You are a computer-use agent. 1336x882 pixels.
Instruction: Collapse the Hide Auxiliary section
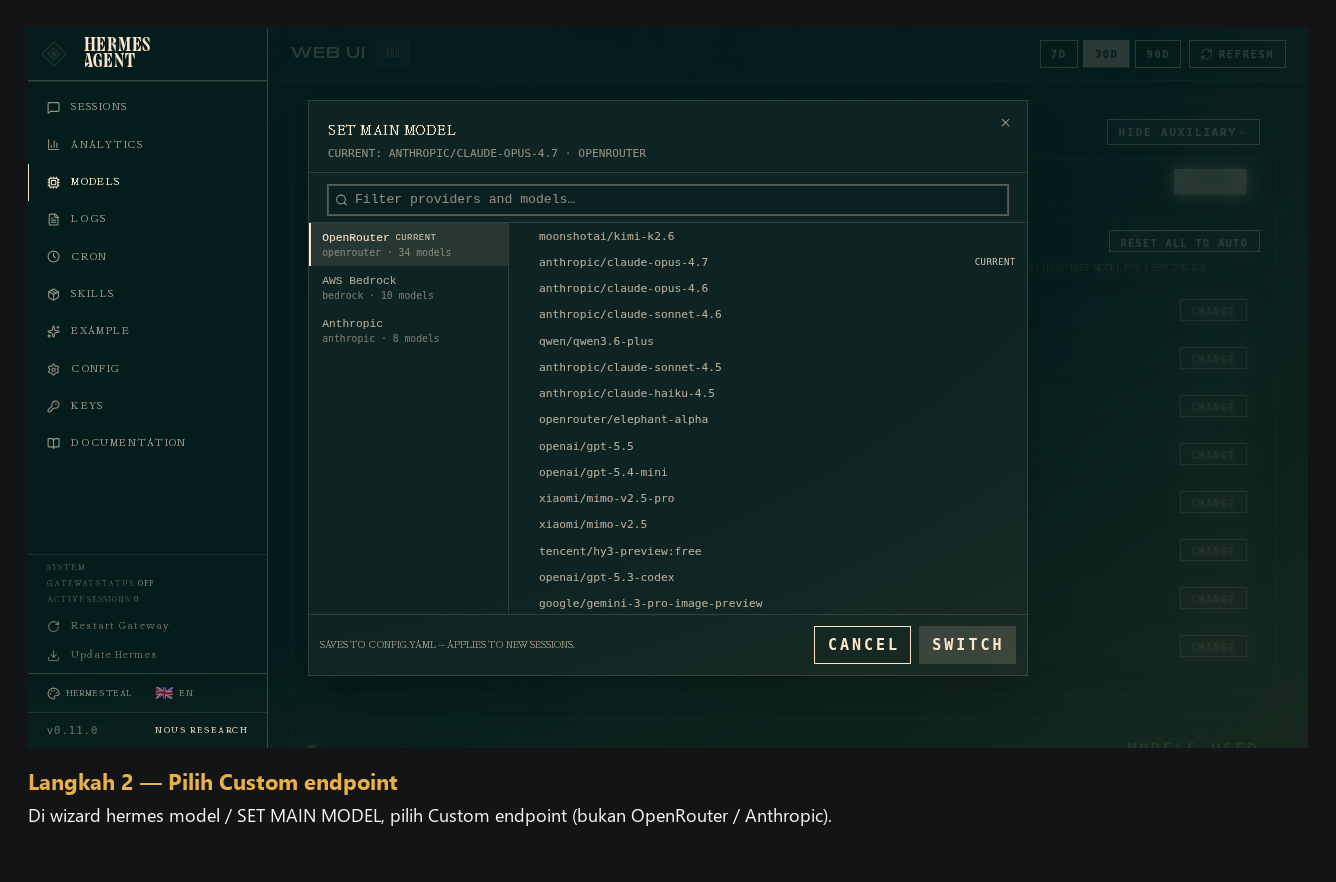point(1183,132)
